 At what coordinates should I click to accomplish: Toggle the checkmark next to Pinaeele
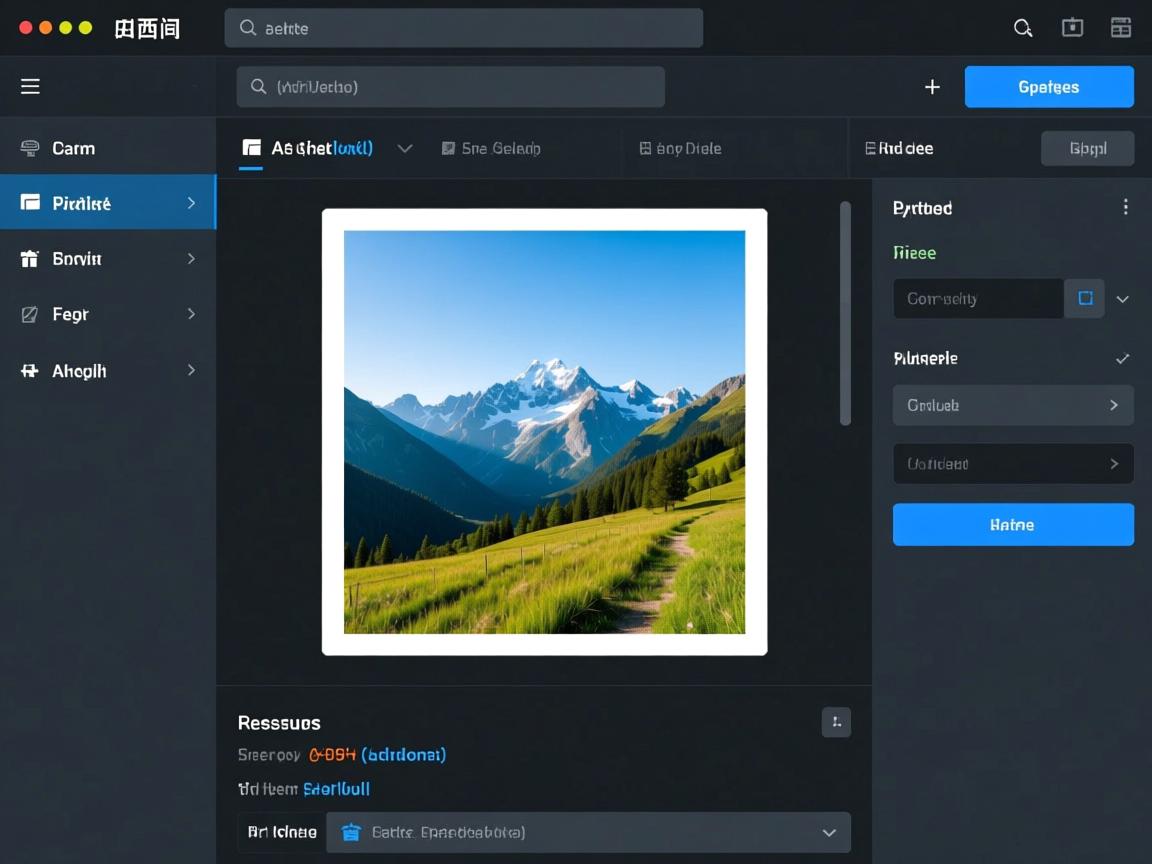pyautogui.click(x=1122, y=358)
